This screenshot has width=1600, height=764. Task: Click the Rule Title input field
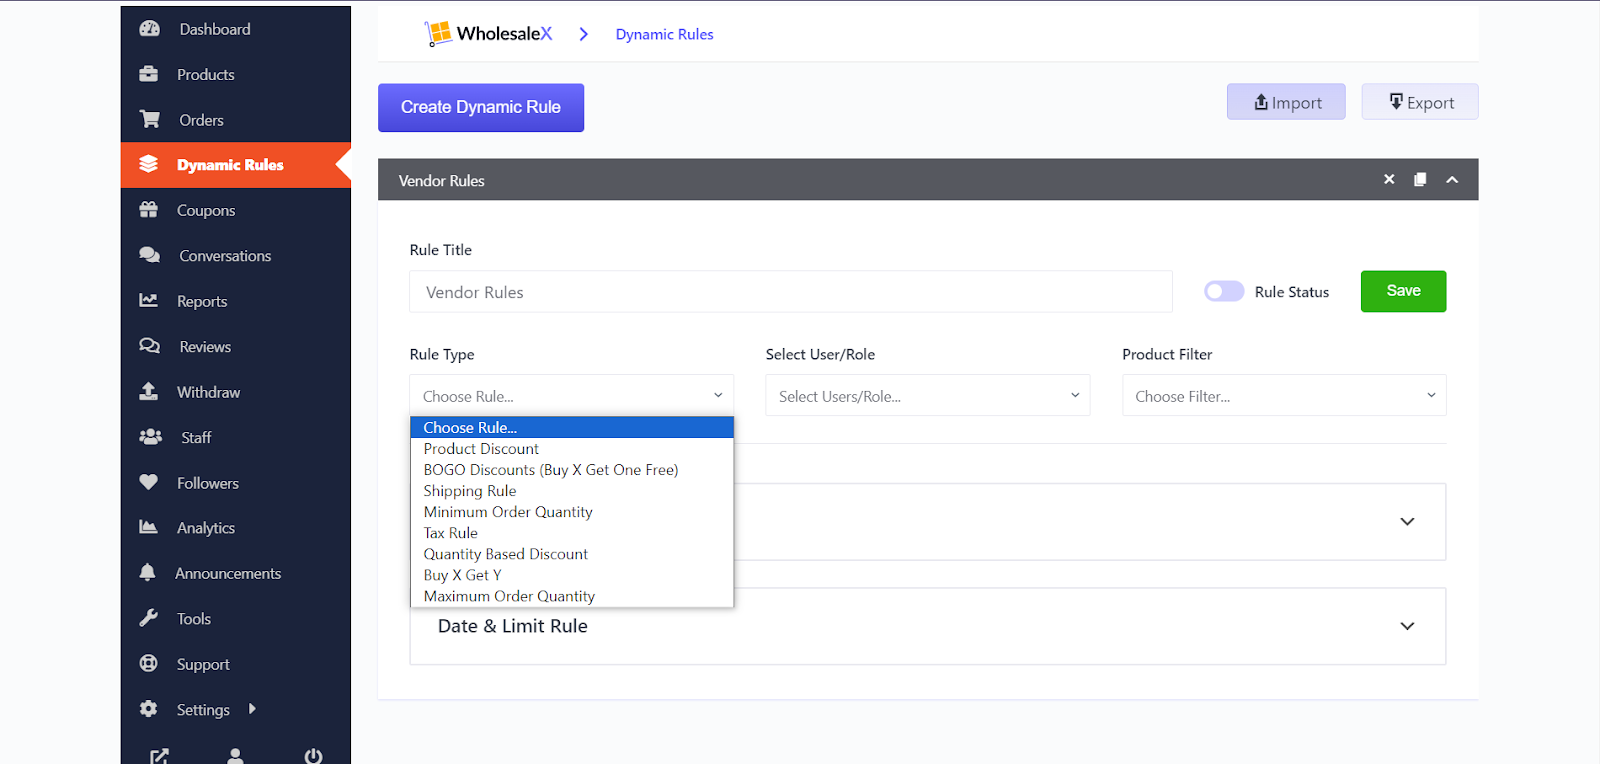(x=791, y=292)
